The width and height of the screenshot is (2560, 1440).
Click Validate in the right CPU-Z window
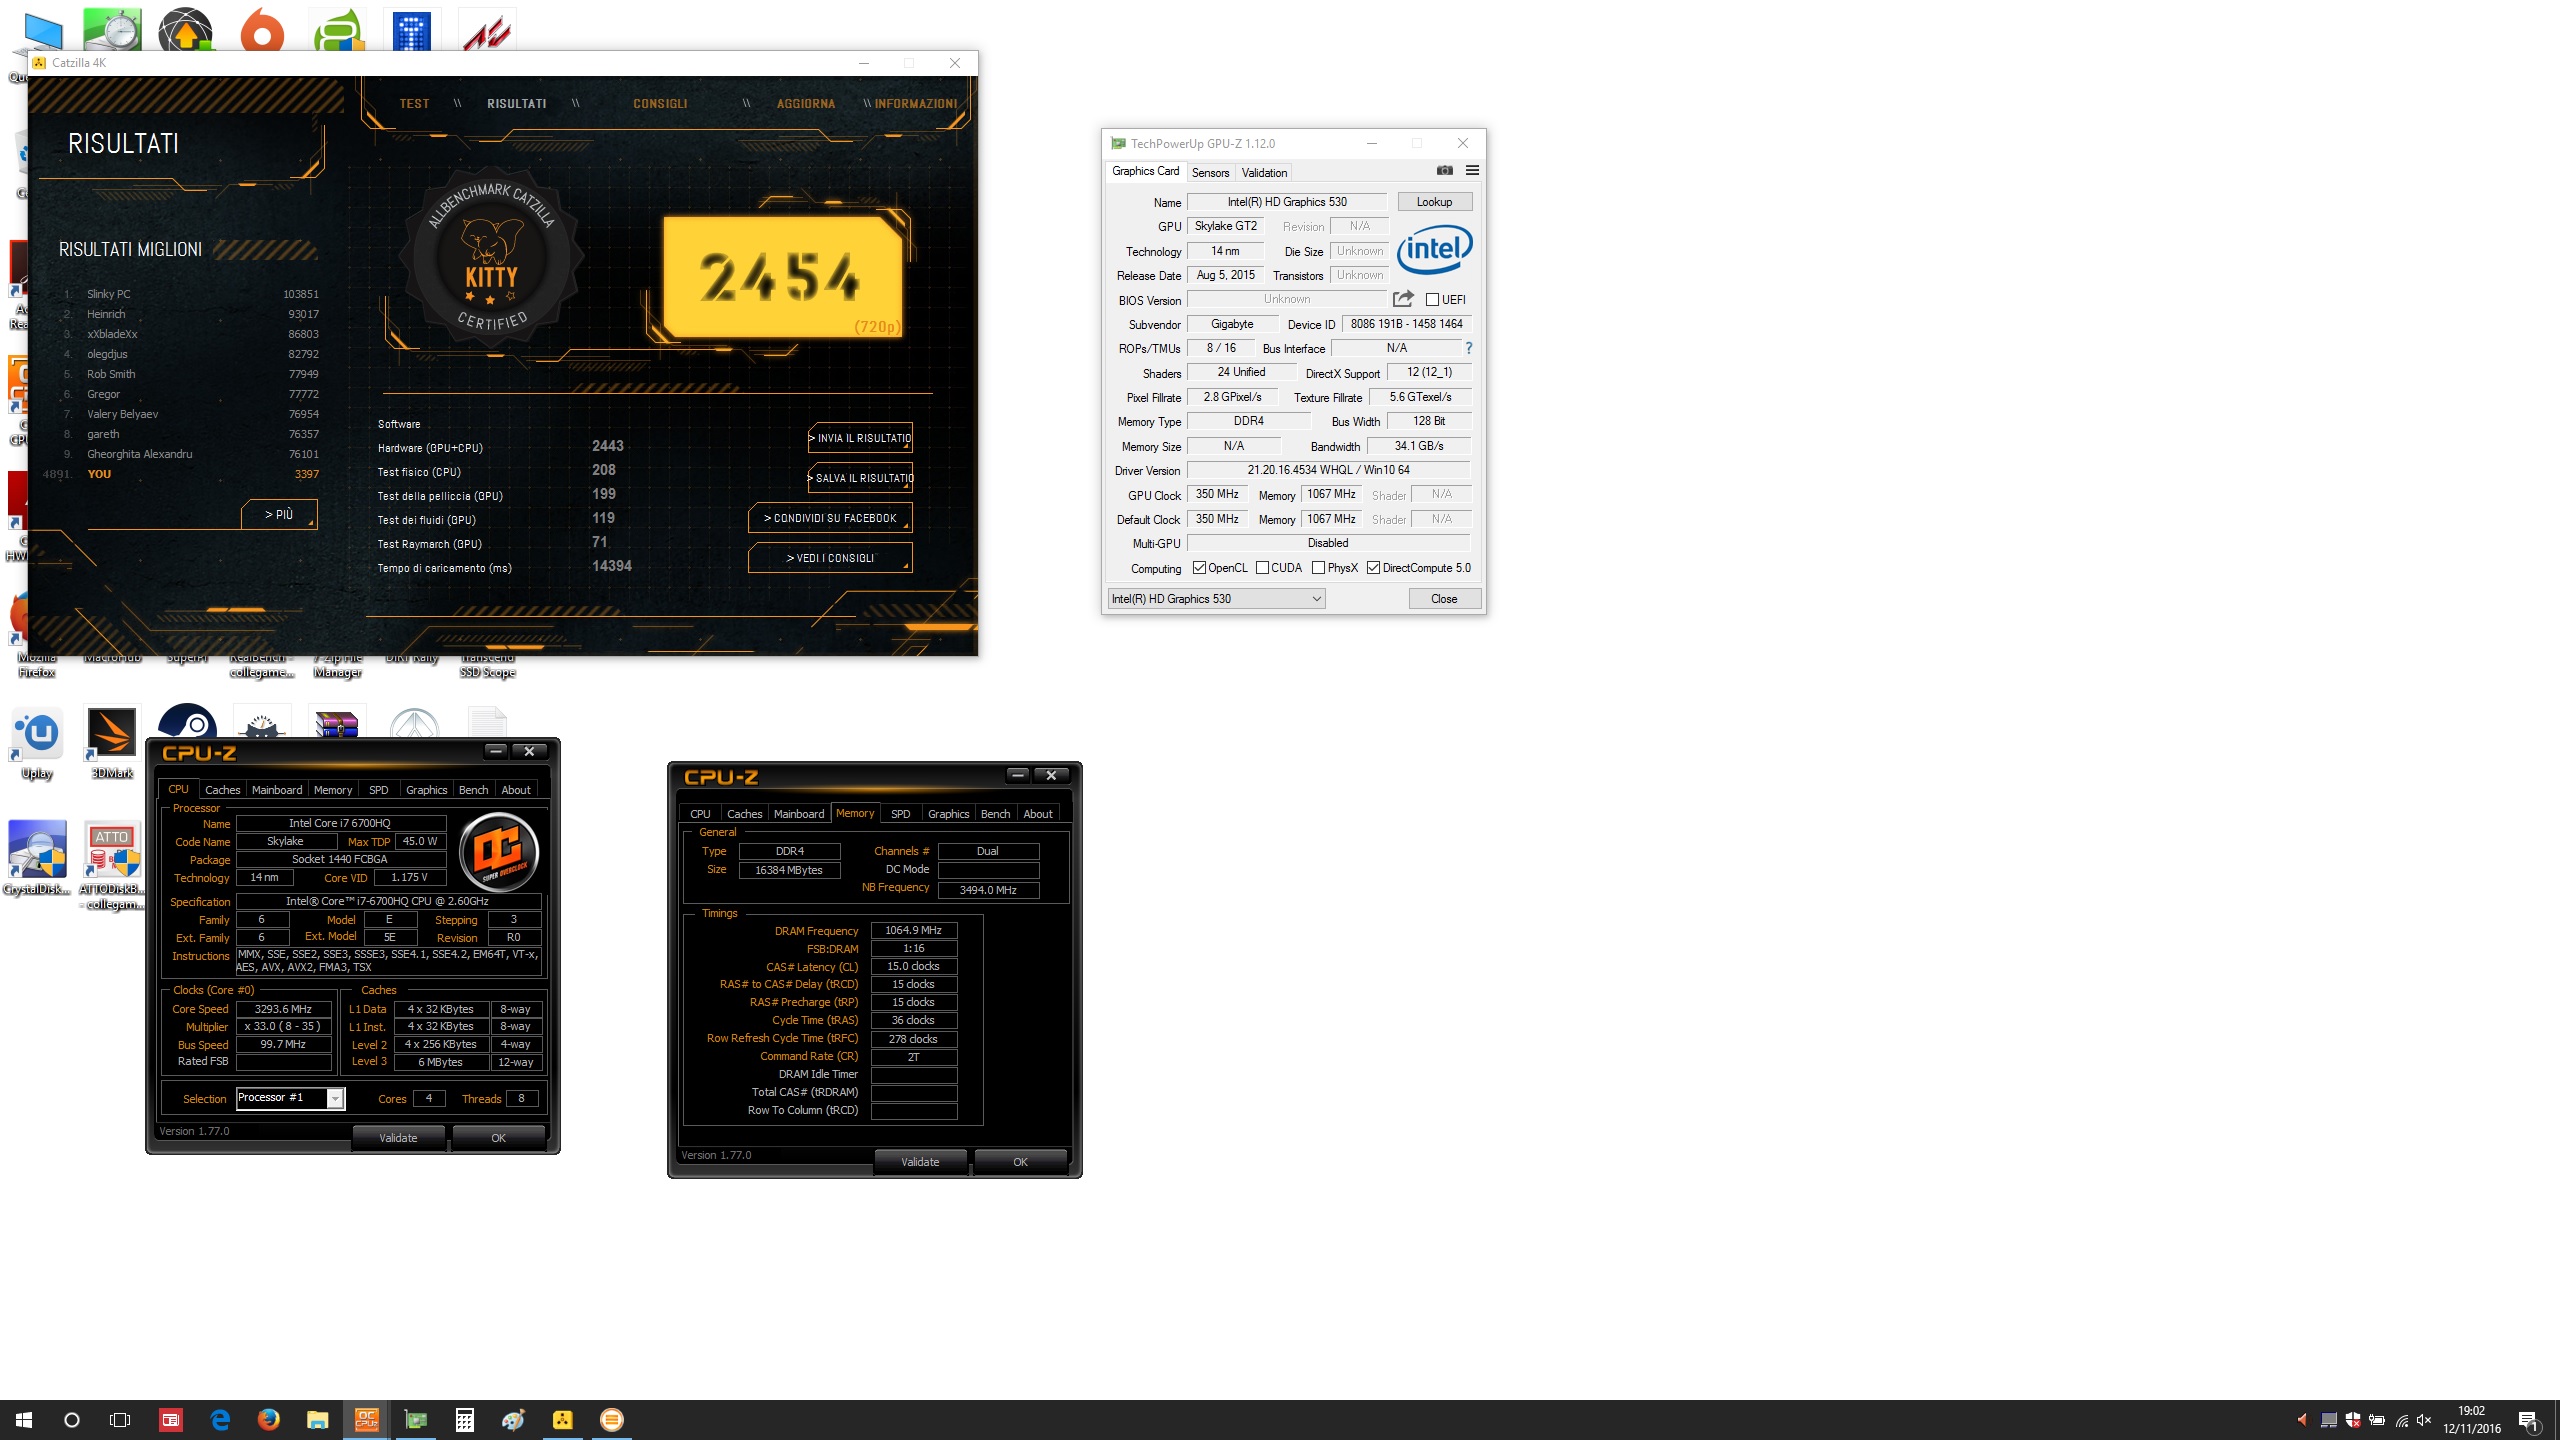coord(920,1162)
